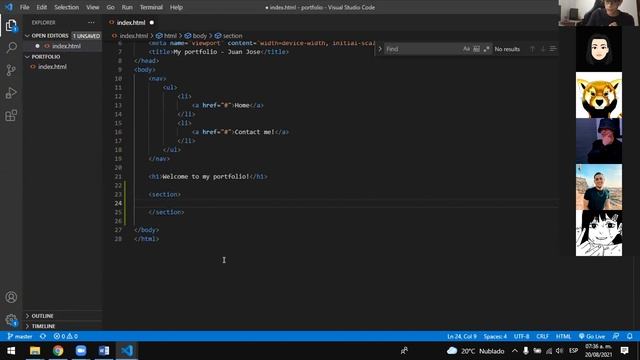Open the File menu
This screenshot has height=360, width=640.
tap(24, 7)
